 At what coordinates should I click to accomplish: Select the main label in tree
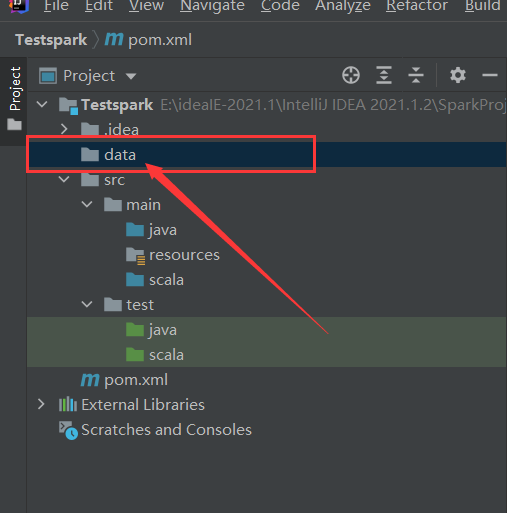point(143,205)
